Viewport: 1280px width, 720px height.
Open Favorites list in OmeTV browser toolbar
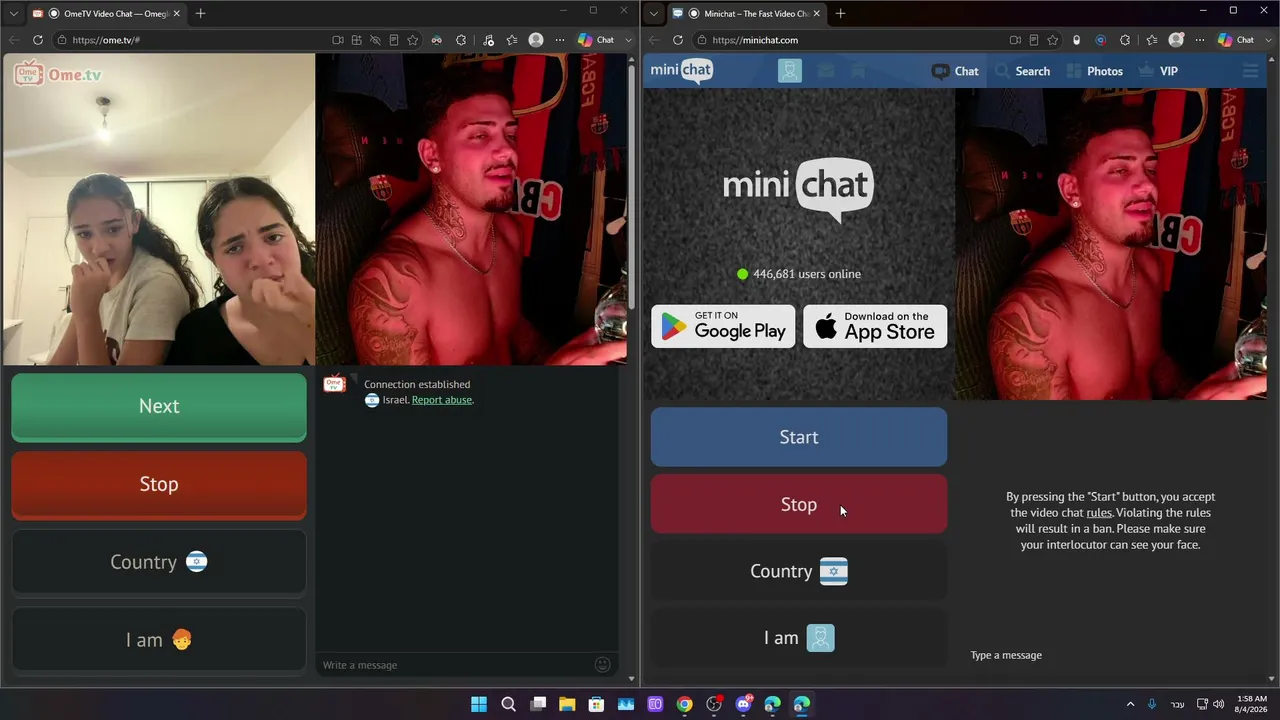click(512, 40)
